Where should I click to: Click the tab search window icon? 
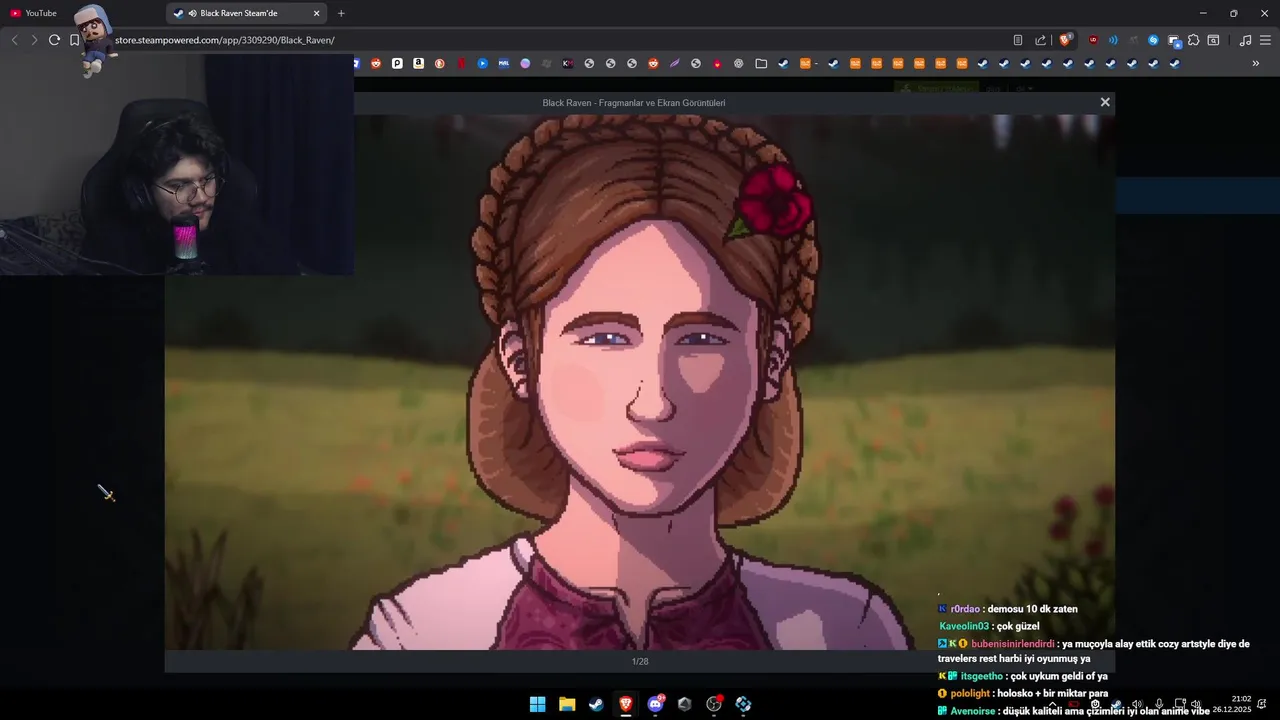(x=1213, y=40)
